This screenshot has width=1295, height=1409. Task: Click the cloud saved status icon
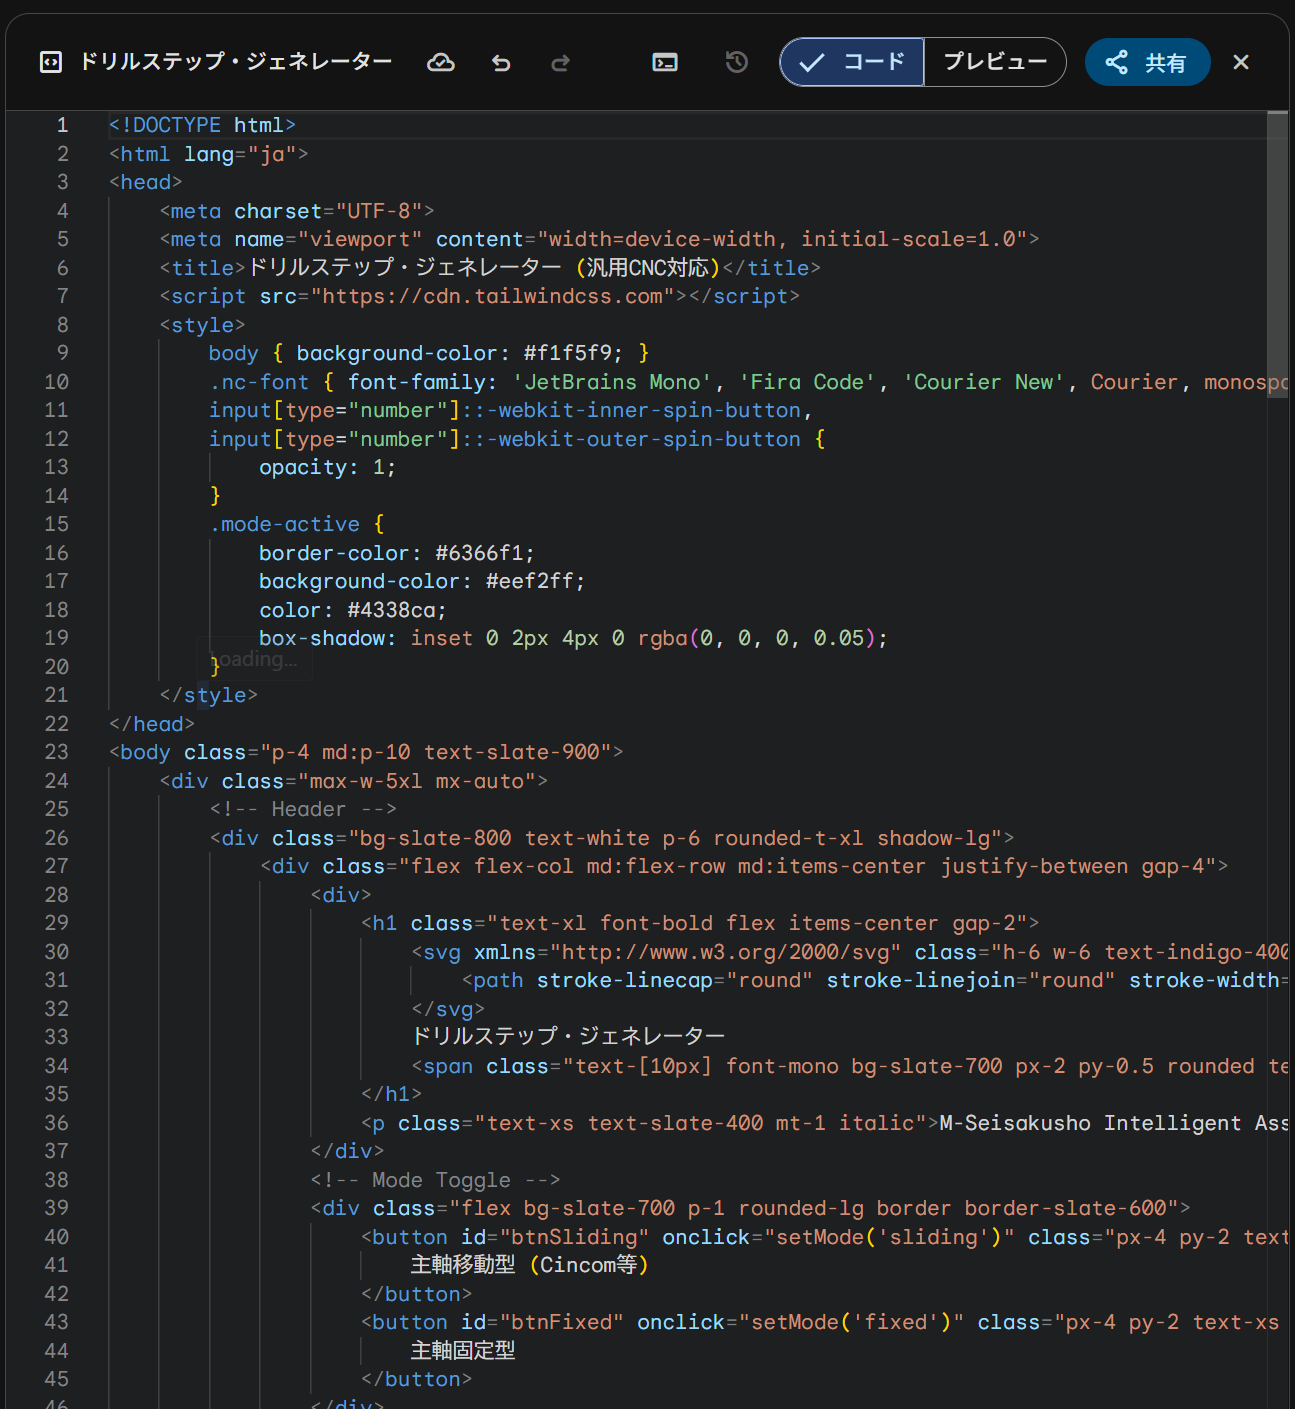click(x=441, y=63)
